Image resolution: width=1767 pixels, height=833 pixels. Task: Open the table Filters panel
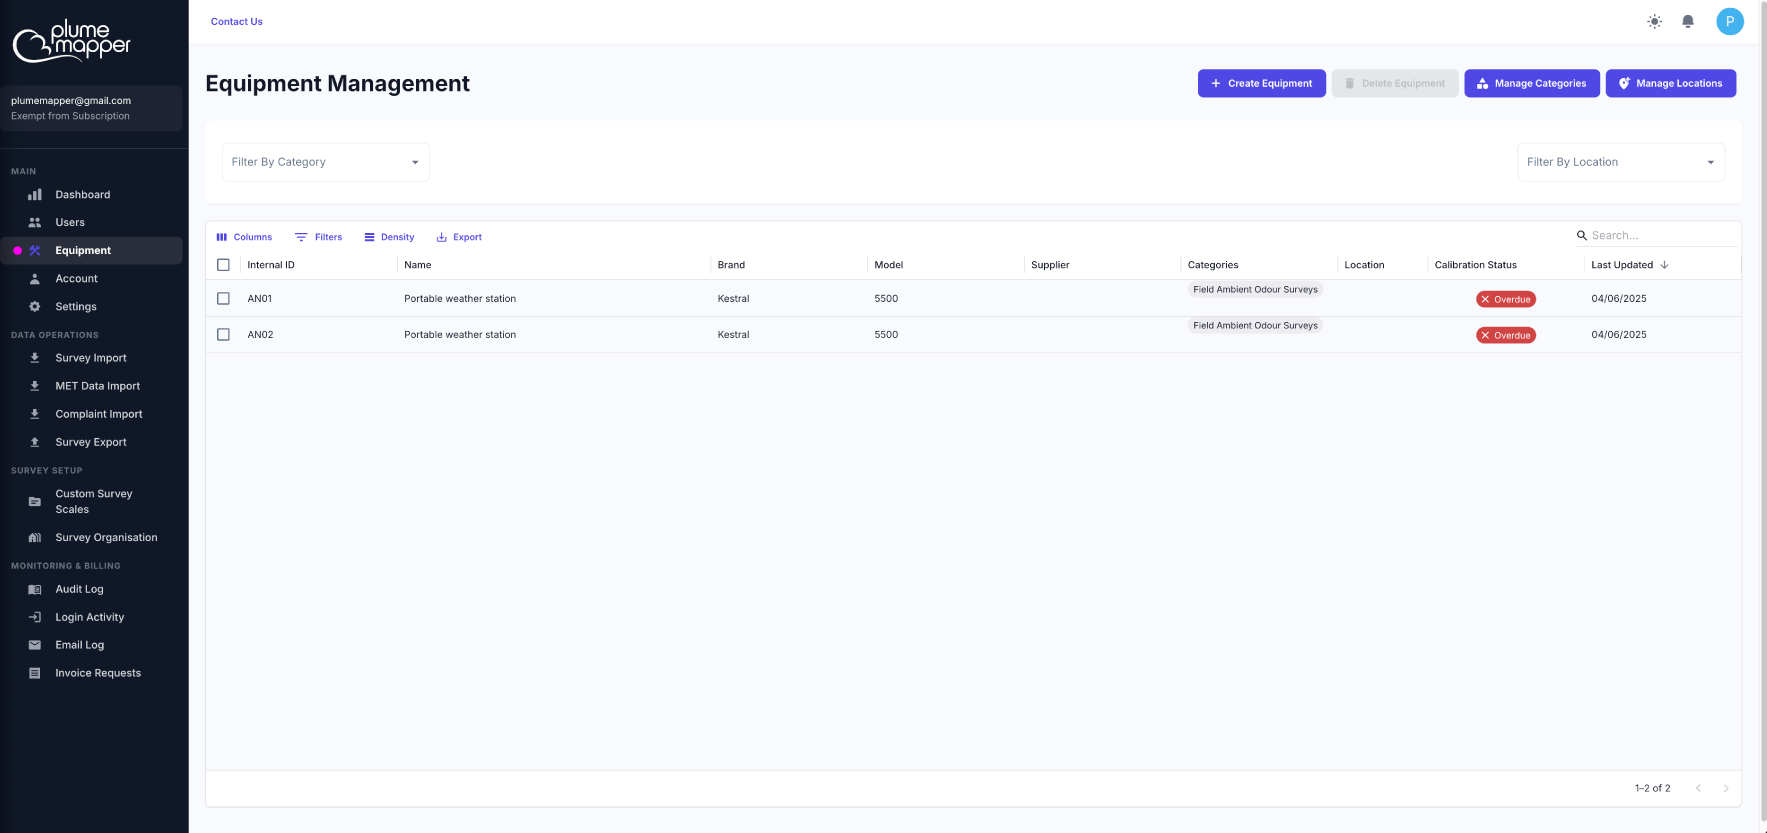pos(319,237)
